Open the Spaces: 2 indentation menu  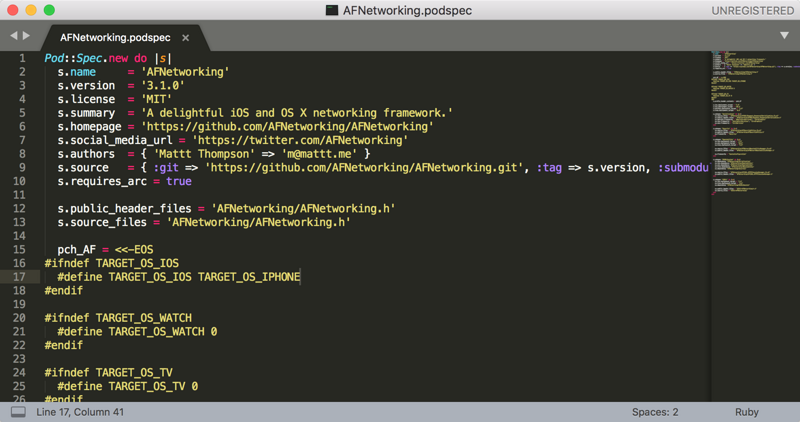[x=655, y=412]
